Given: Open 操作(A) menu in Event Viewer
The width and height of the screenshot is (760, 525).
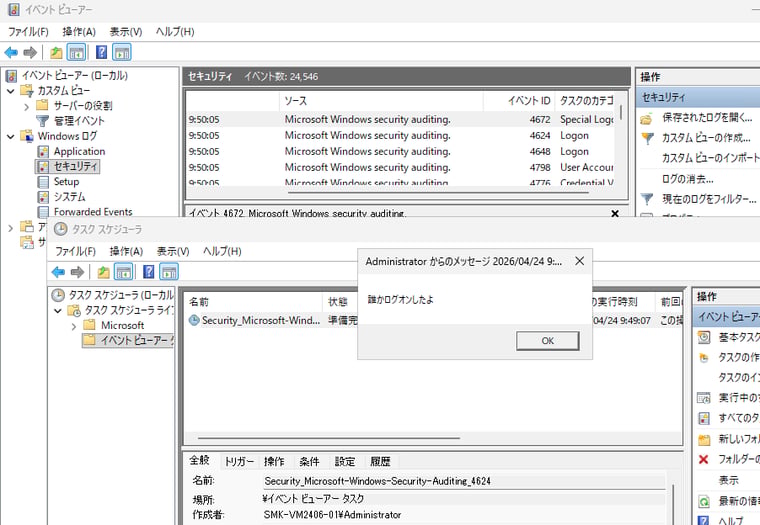Looking at the screenshot, I should click(x=79, y=32).
